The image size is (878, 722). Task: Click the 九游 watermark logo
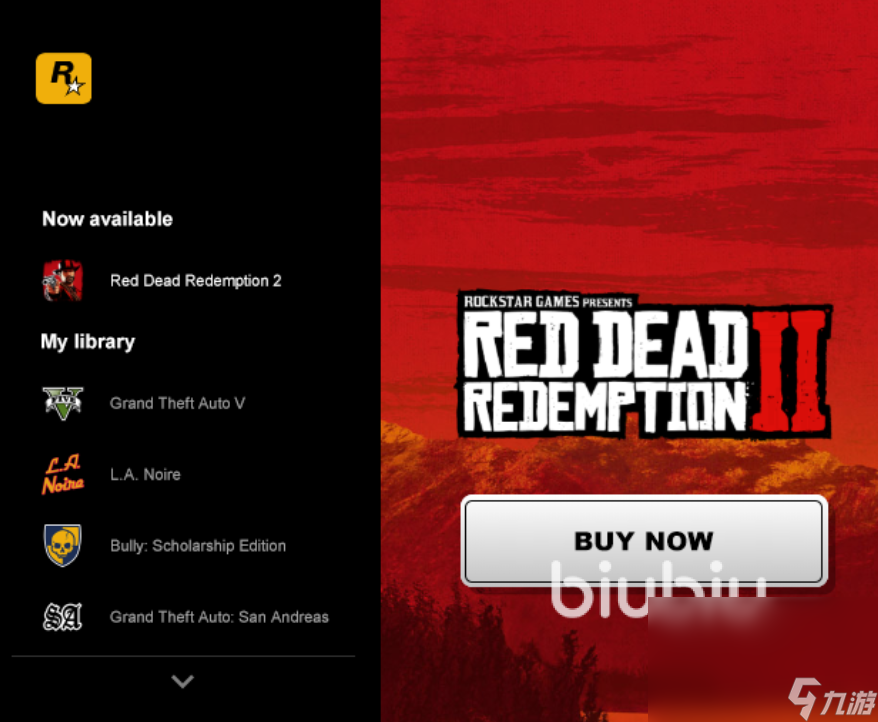click(832, 698)
